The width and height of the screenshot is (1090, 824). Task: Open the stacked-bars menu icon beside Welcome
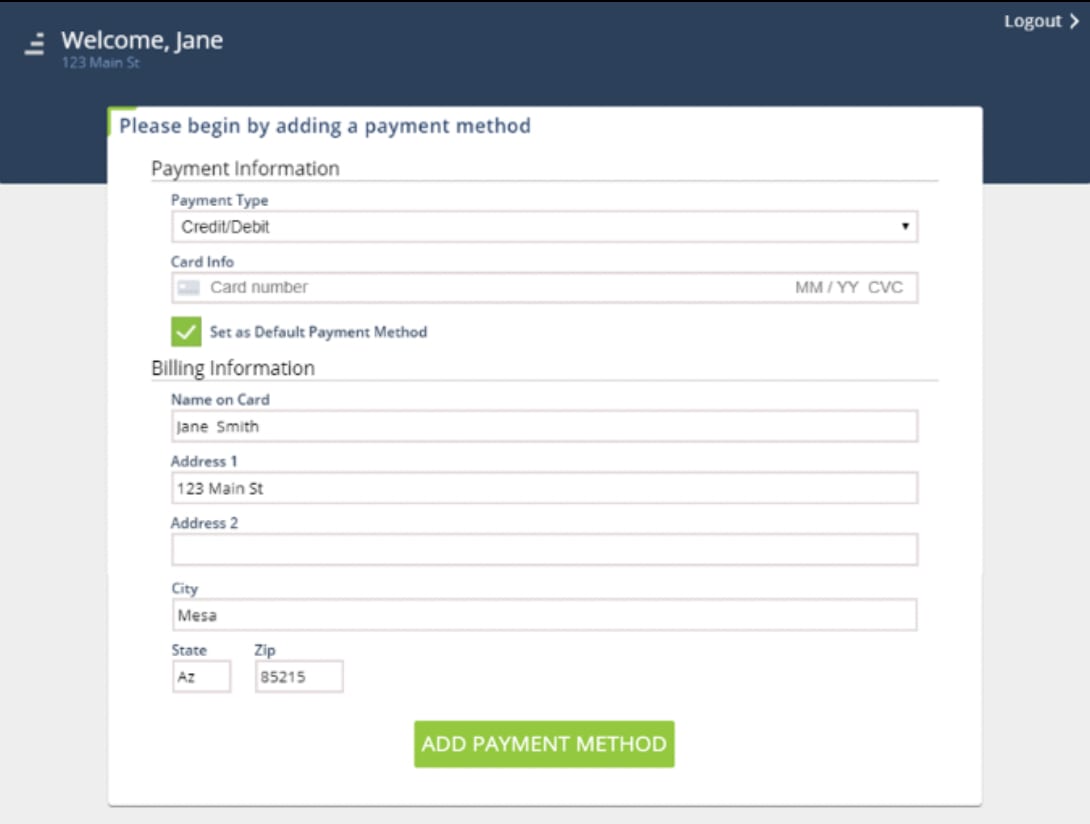coord(35,43)
